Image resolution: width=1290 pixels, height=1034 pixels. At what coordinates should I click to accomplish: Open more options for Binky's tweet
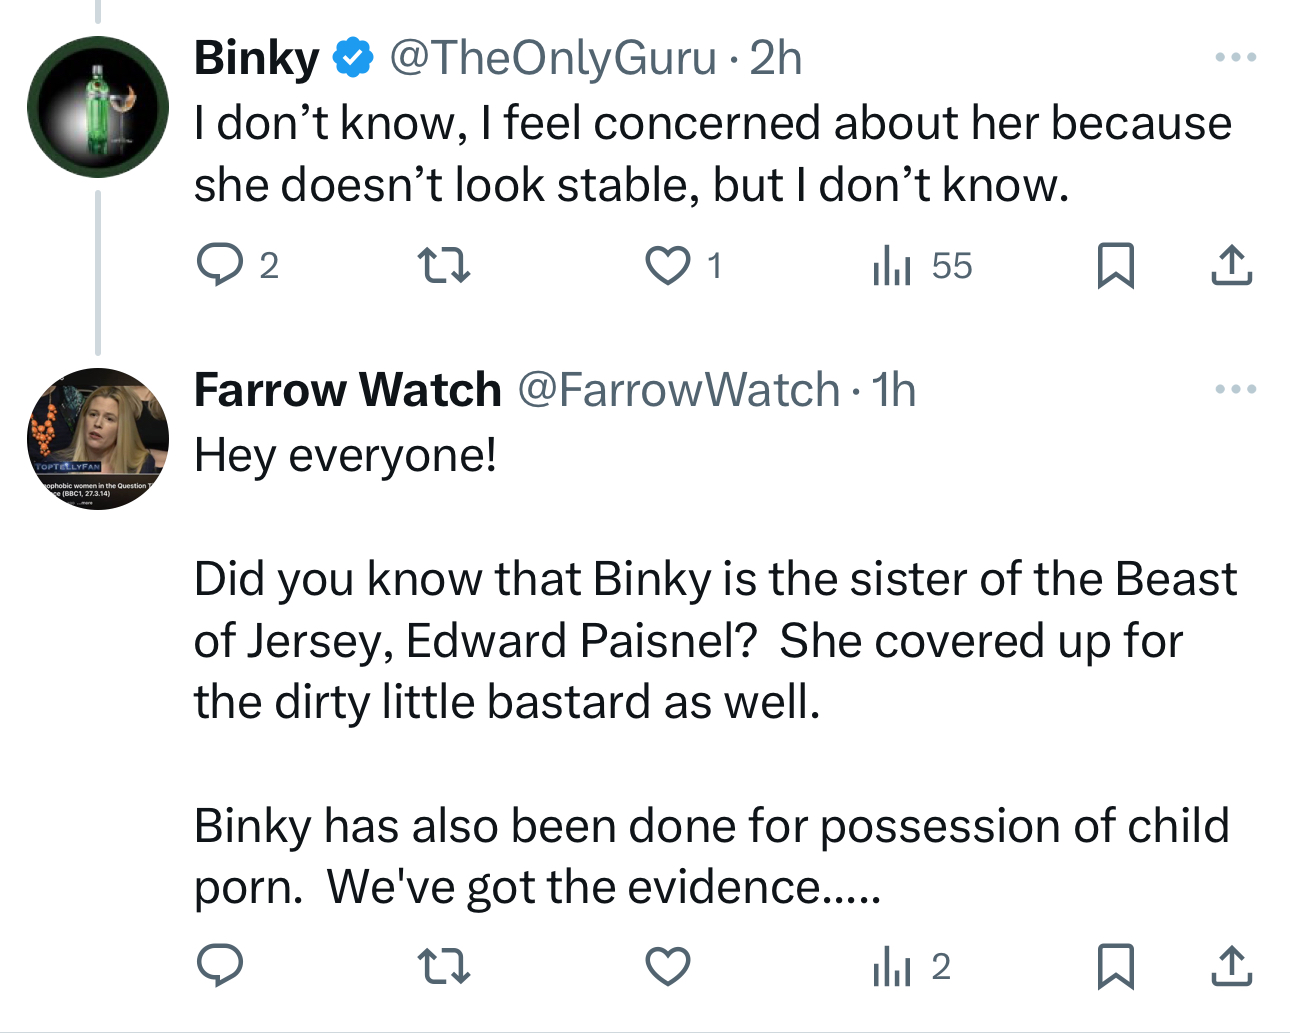point(1235,57)
